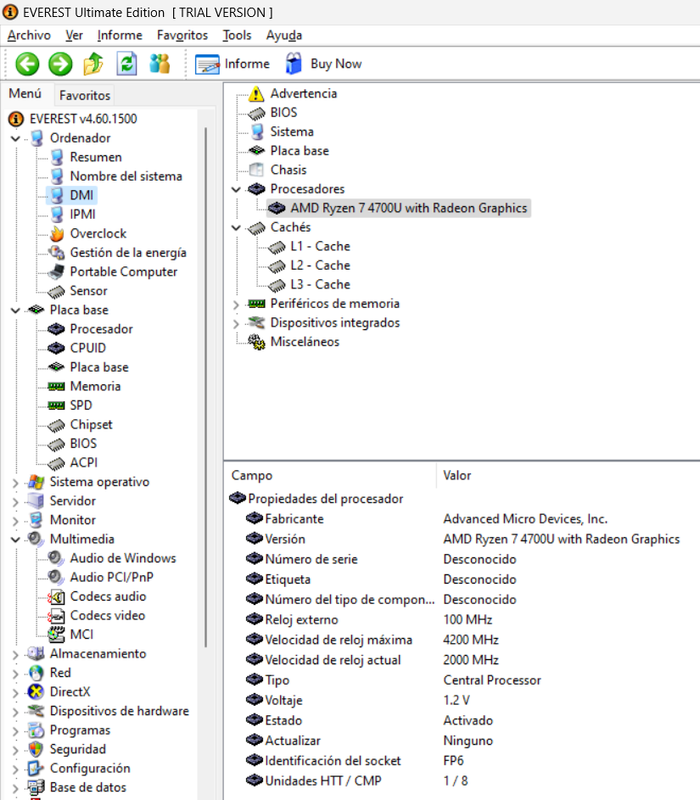Screen dimensions: 700x800
Task: Click the Red network globe icon
Action: coord(36,673)
